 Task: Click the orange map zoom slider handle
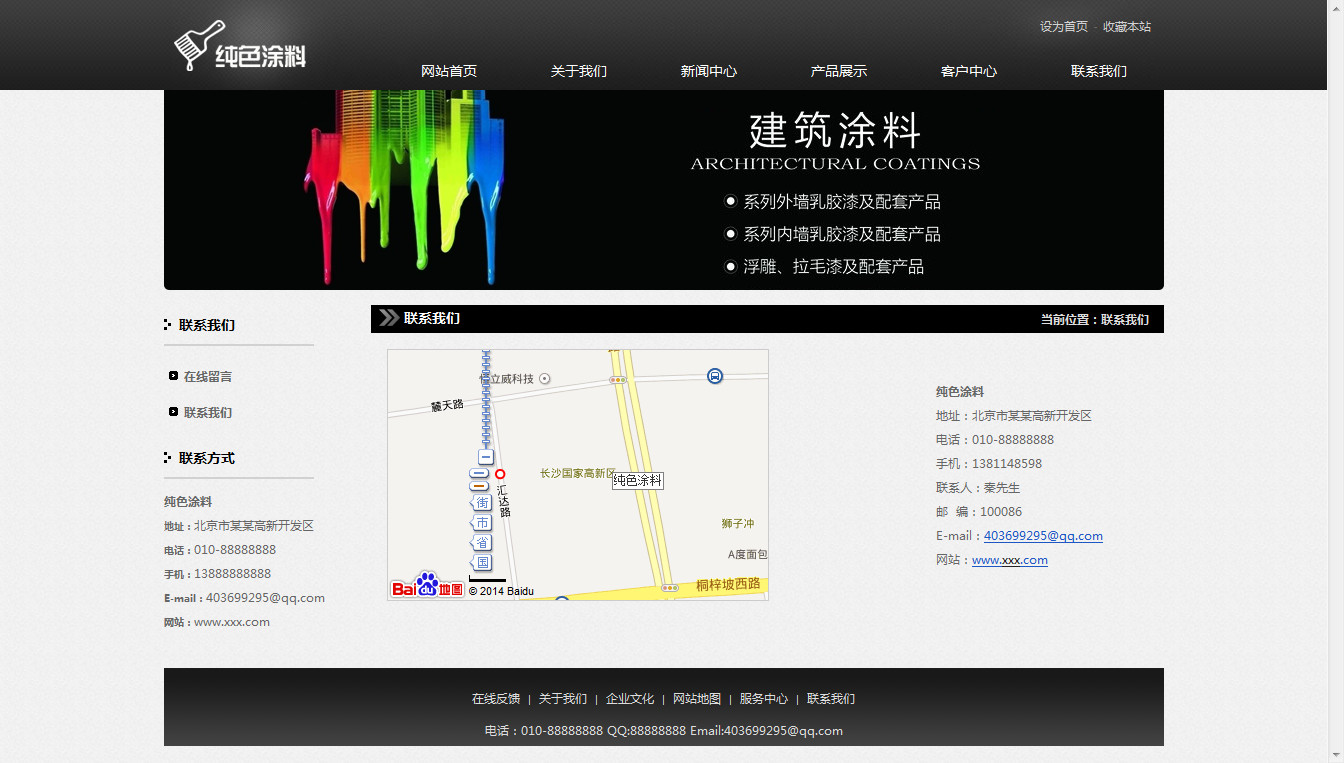pyautogui.click(x=480, y=486)
